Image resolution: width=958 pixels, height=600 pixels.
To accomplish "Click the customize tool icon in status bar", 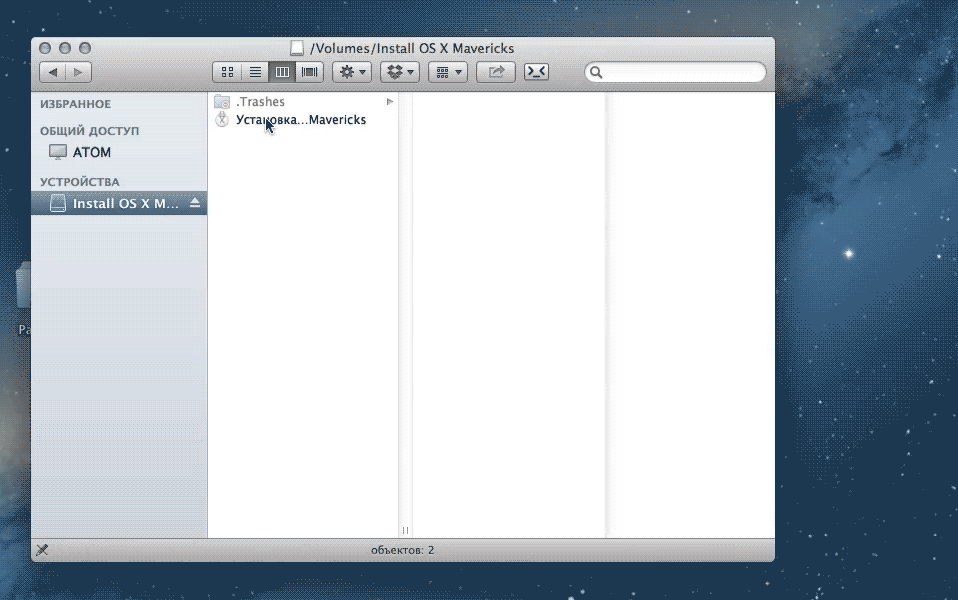I will pyautogui.click(x=42, y=550).
